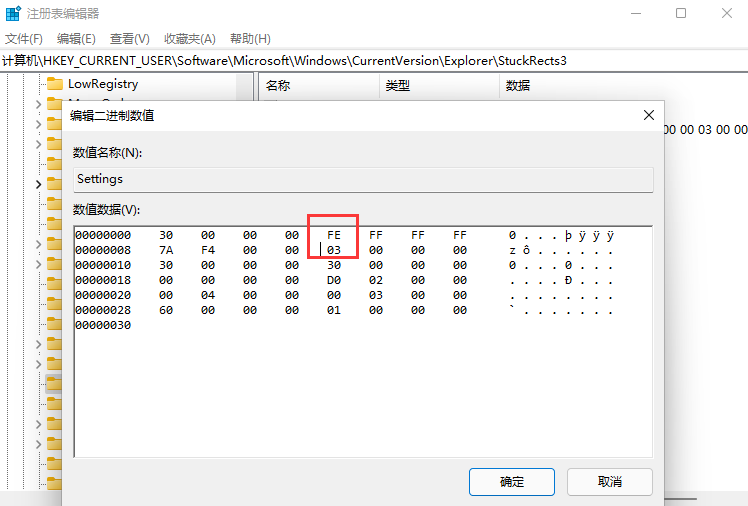Click the registry path address bar

374,61
